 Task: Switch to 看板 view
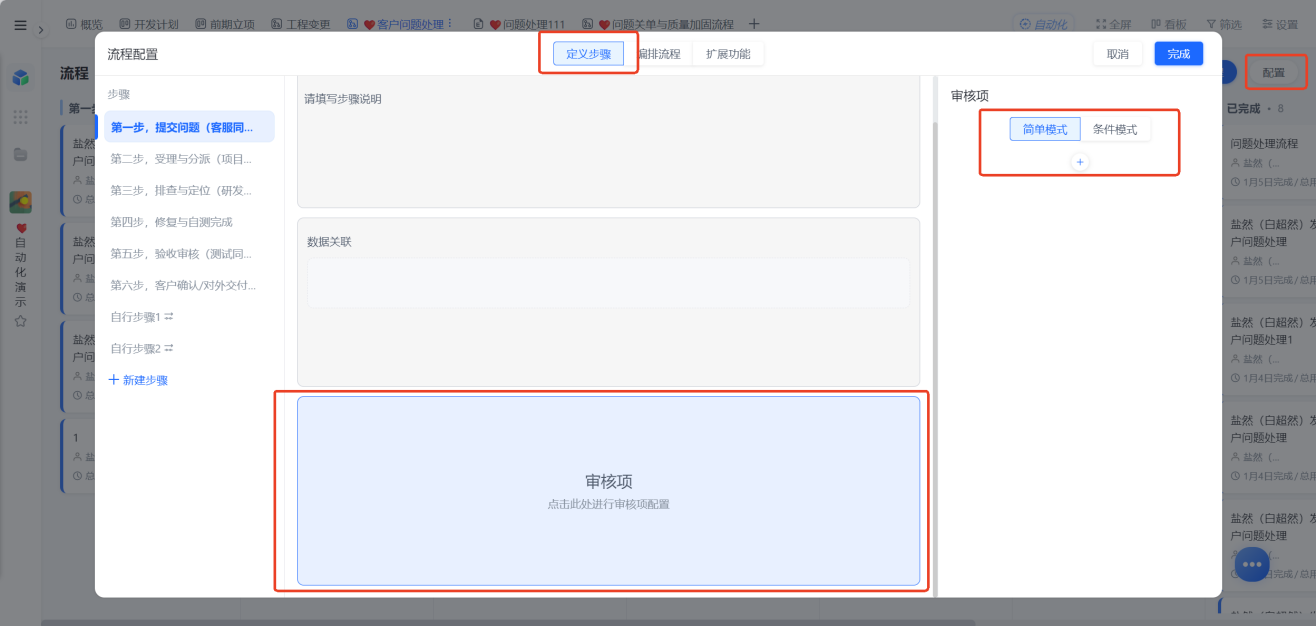click(1168, 24)
